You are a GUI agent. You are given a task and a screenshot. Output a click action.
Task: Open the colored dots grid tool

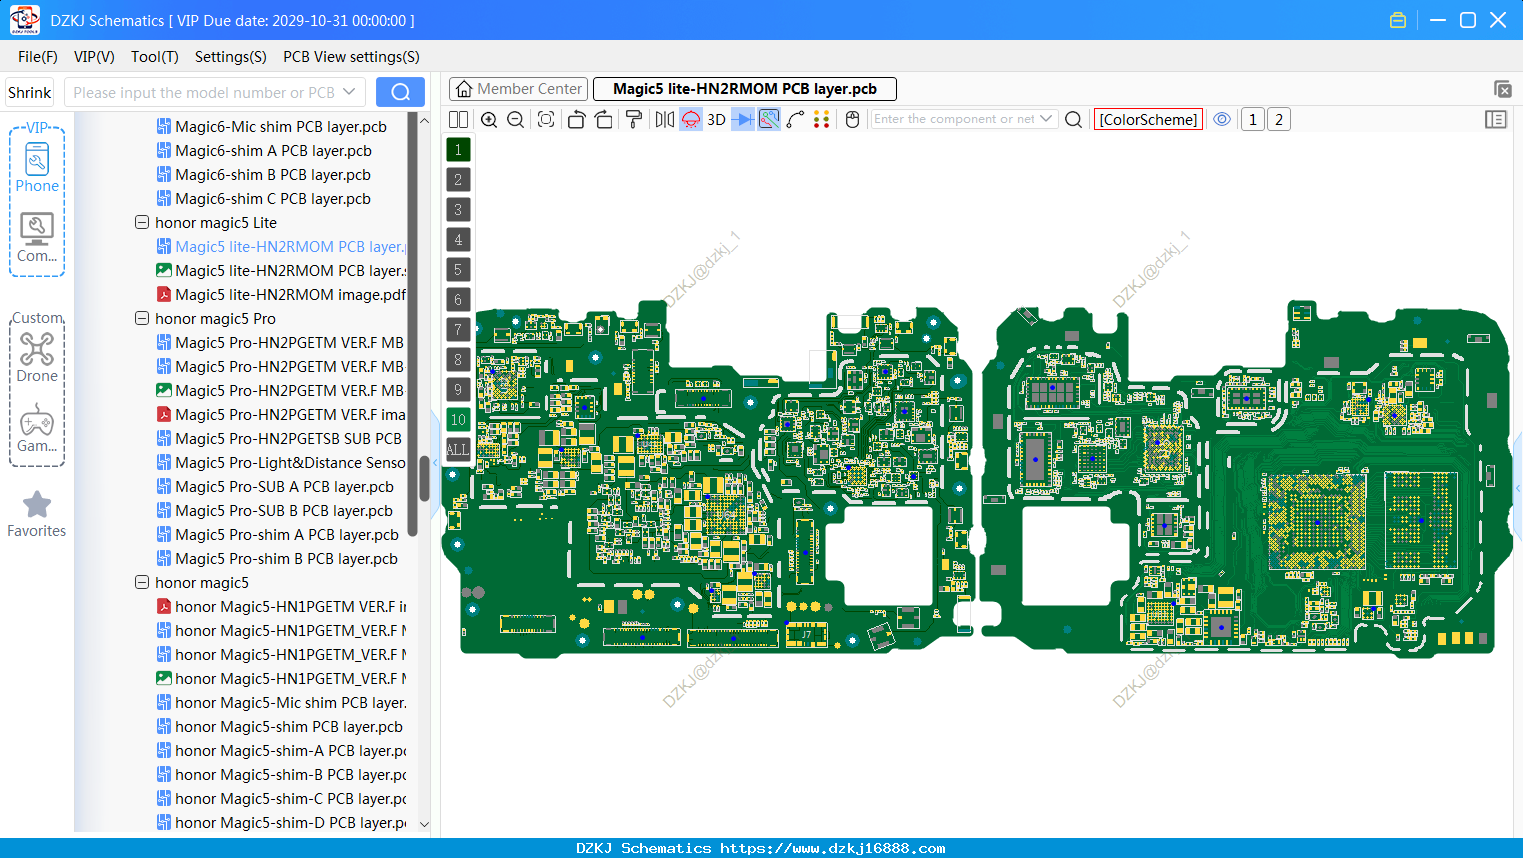822,120
